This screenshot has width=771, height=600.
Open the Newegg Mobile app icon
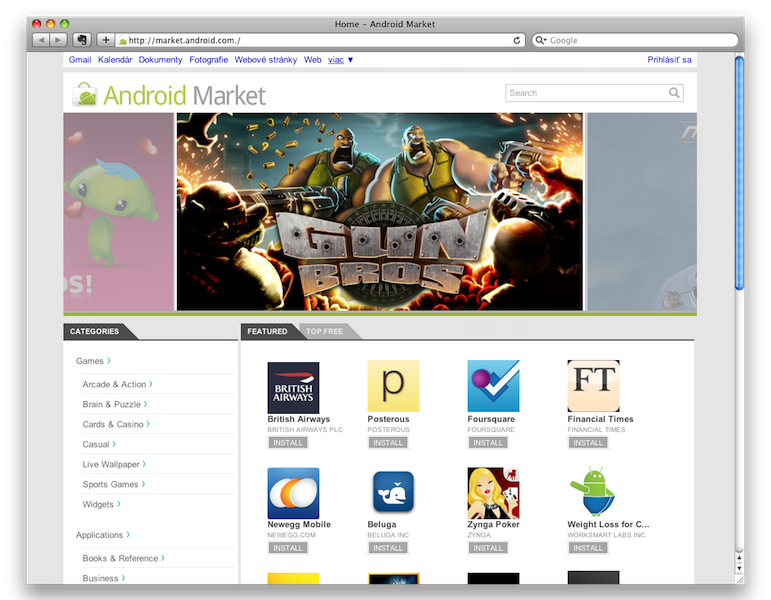[x=293, y=493]
